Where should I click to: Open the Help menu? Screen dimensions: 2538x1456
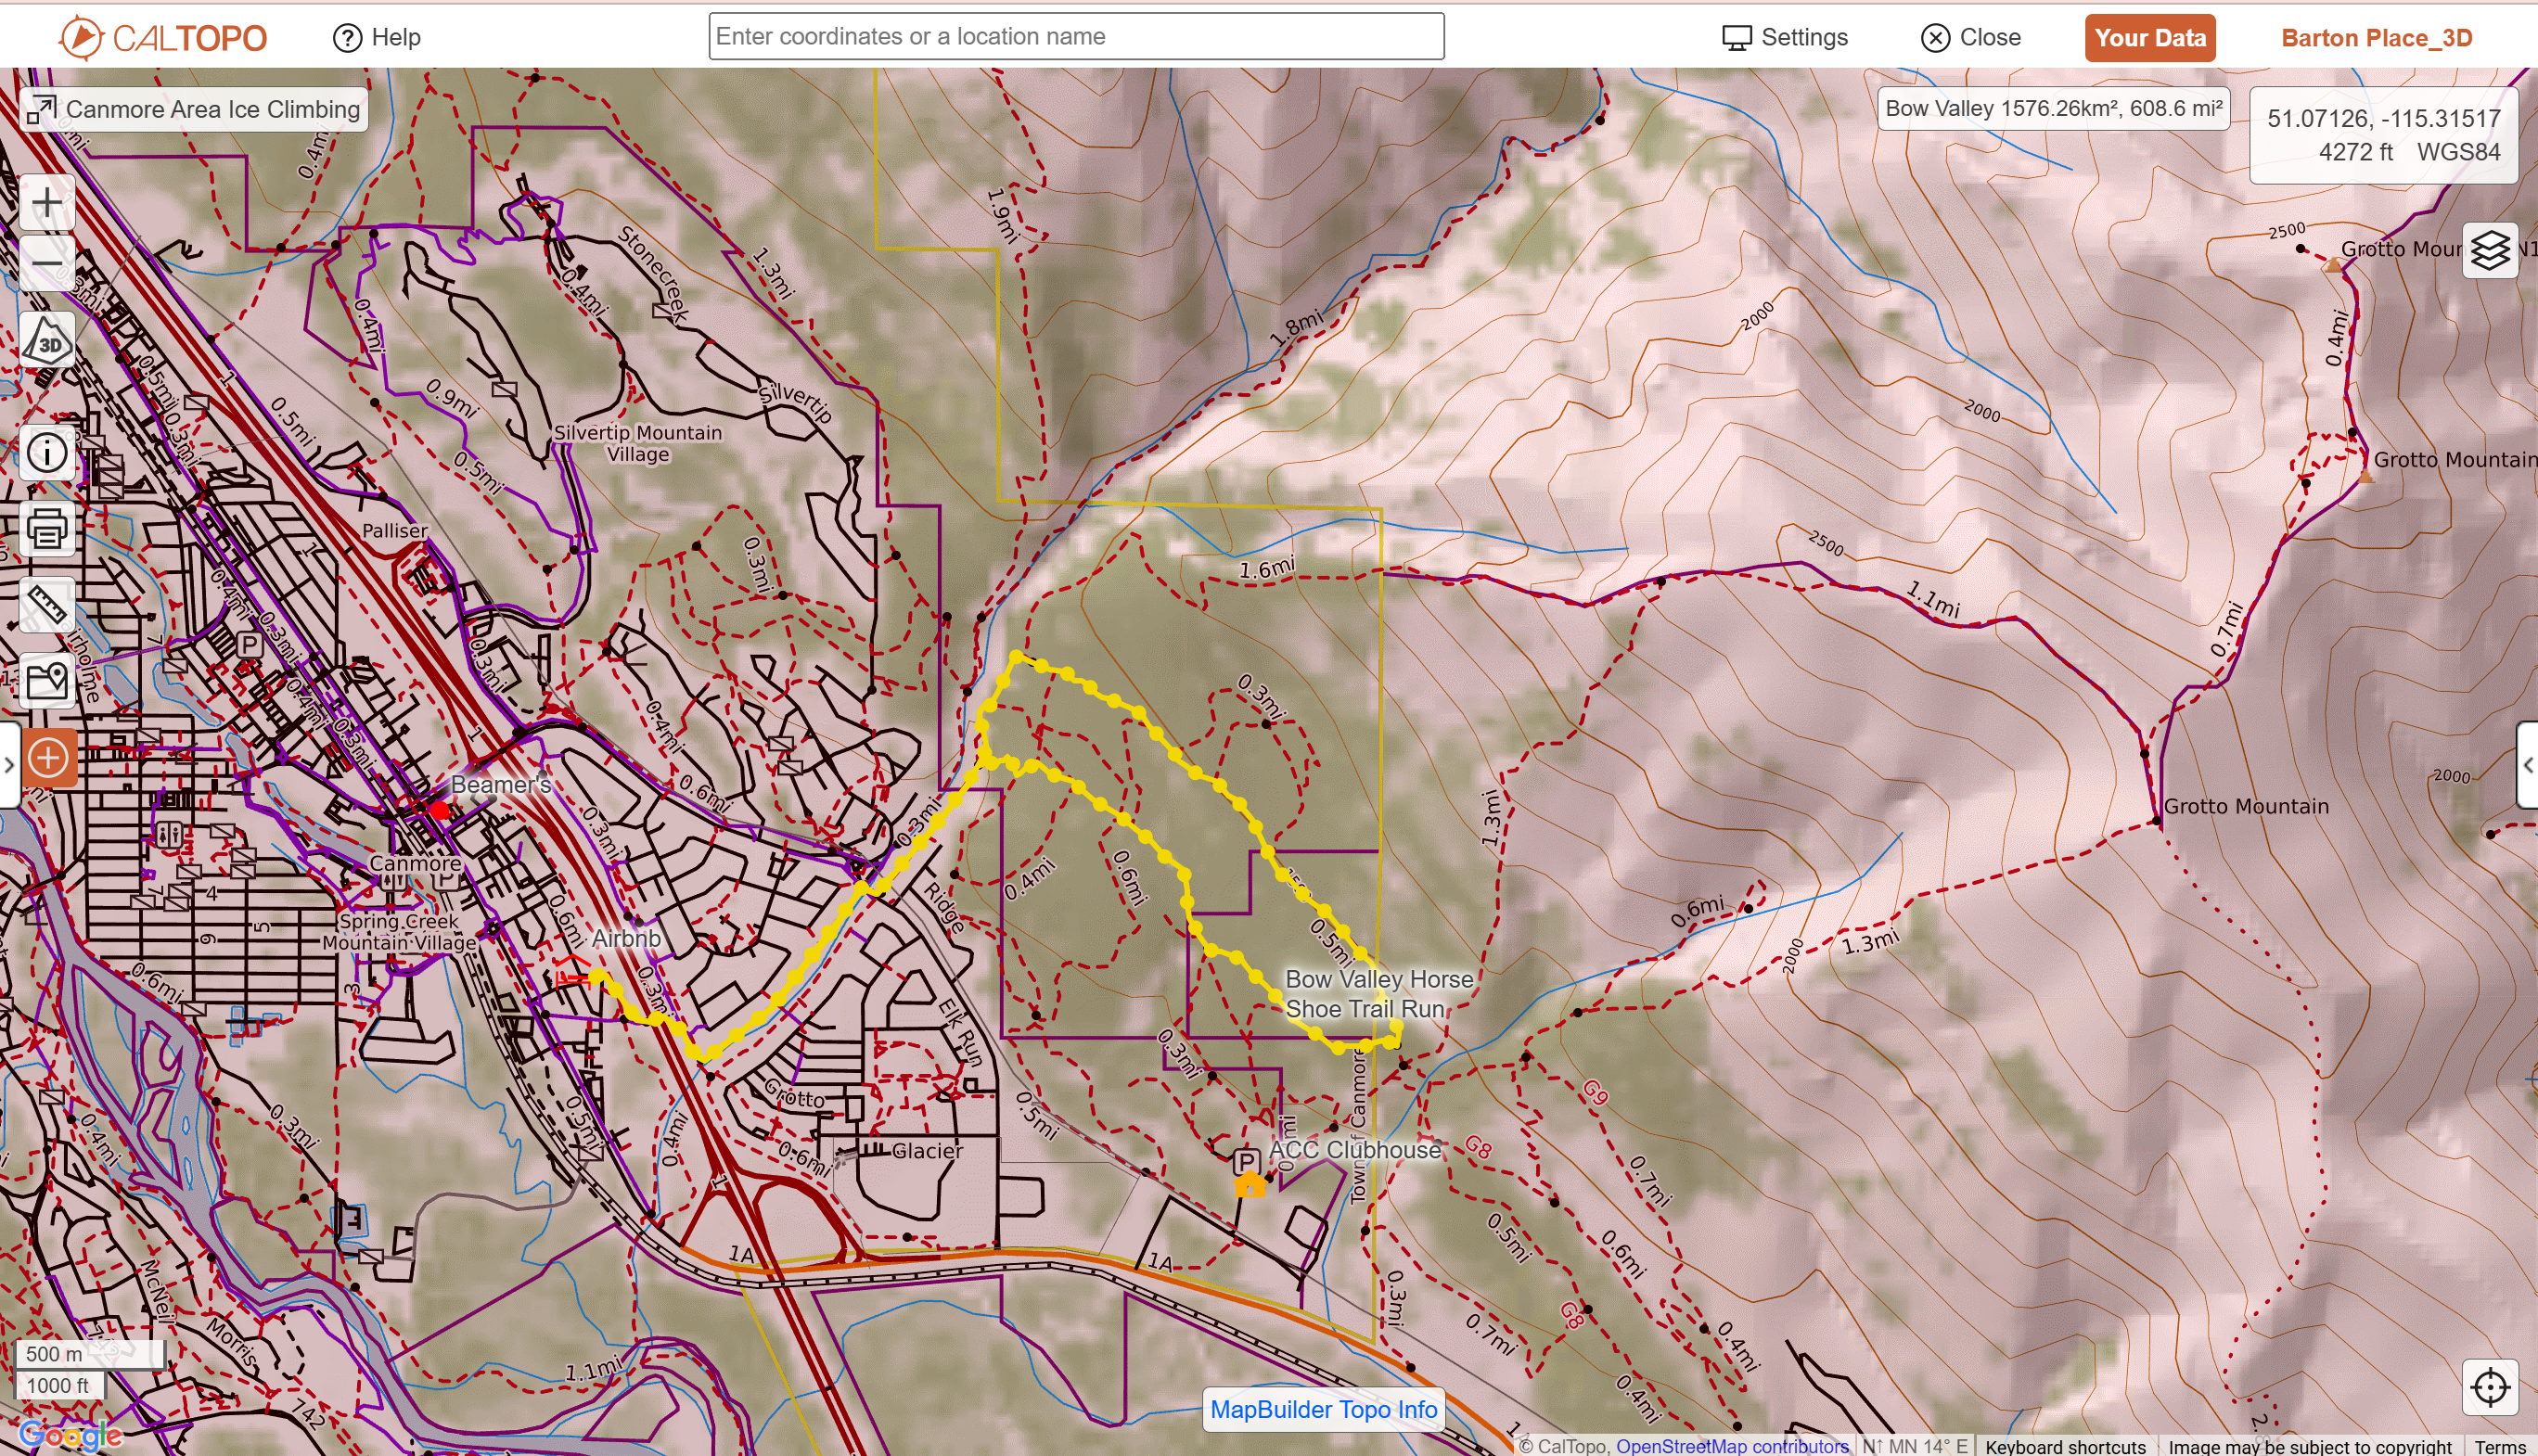380,37
